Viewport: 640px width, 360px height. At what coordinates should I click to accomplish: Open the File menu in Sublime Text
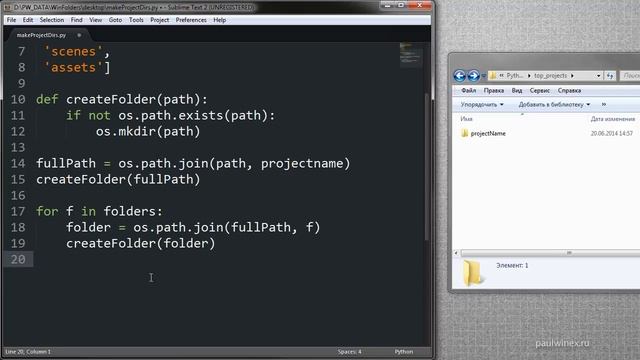click(x=11, y=20)
